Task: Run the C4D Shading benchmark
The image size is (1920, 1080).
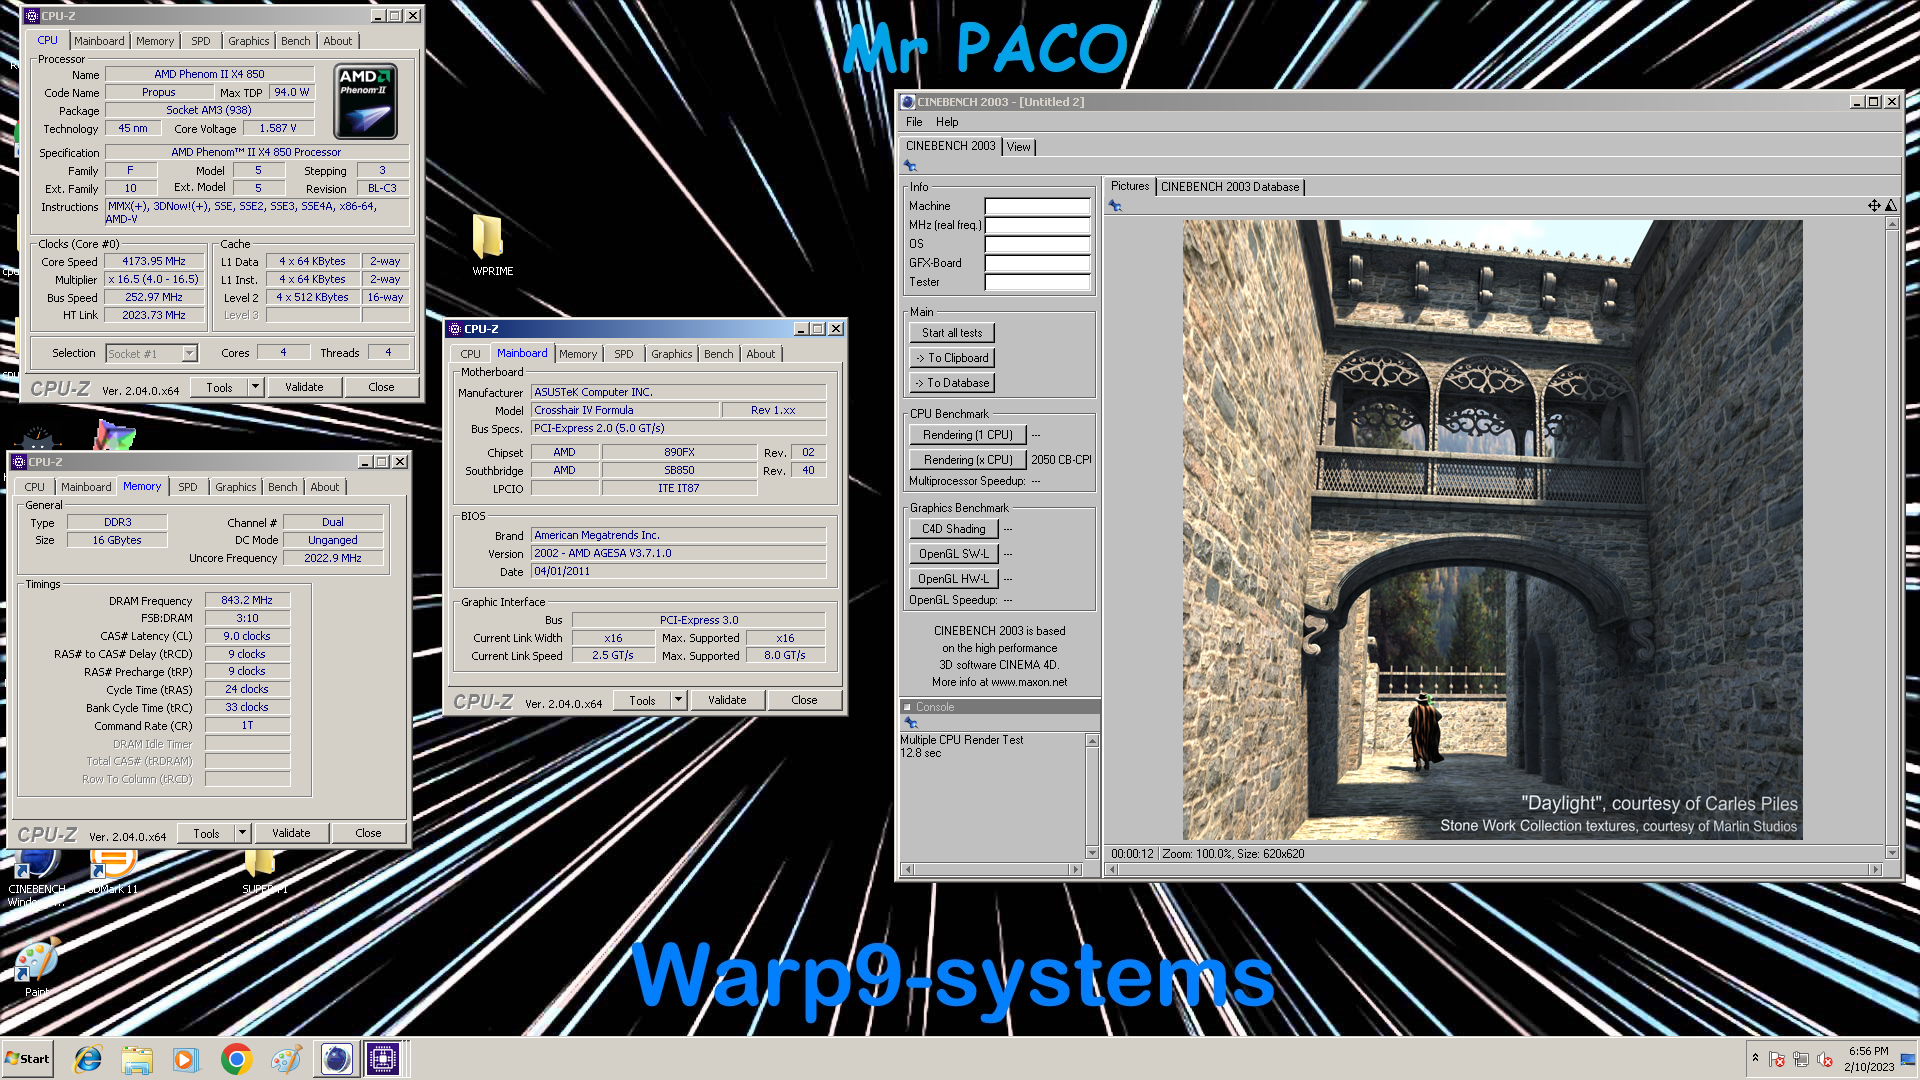Action: click(953, 529)
